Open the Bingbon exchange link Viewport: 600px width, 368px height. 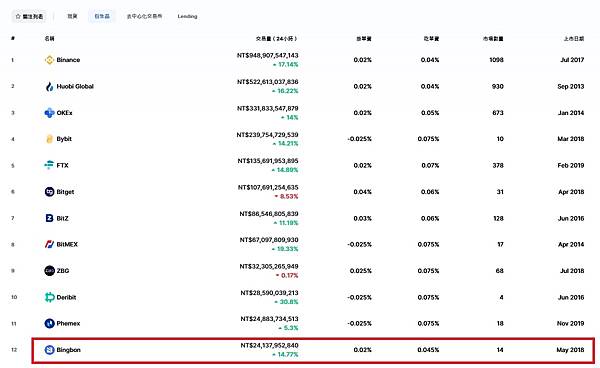coord(68,350)
